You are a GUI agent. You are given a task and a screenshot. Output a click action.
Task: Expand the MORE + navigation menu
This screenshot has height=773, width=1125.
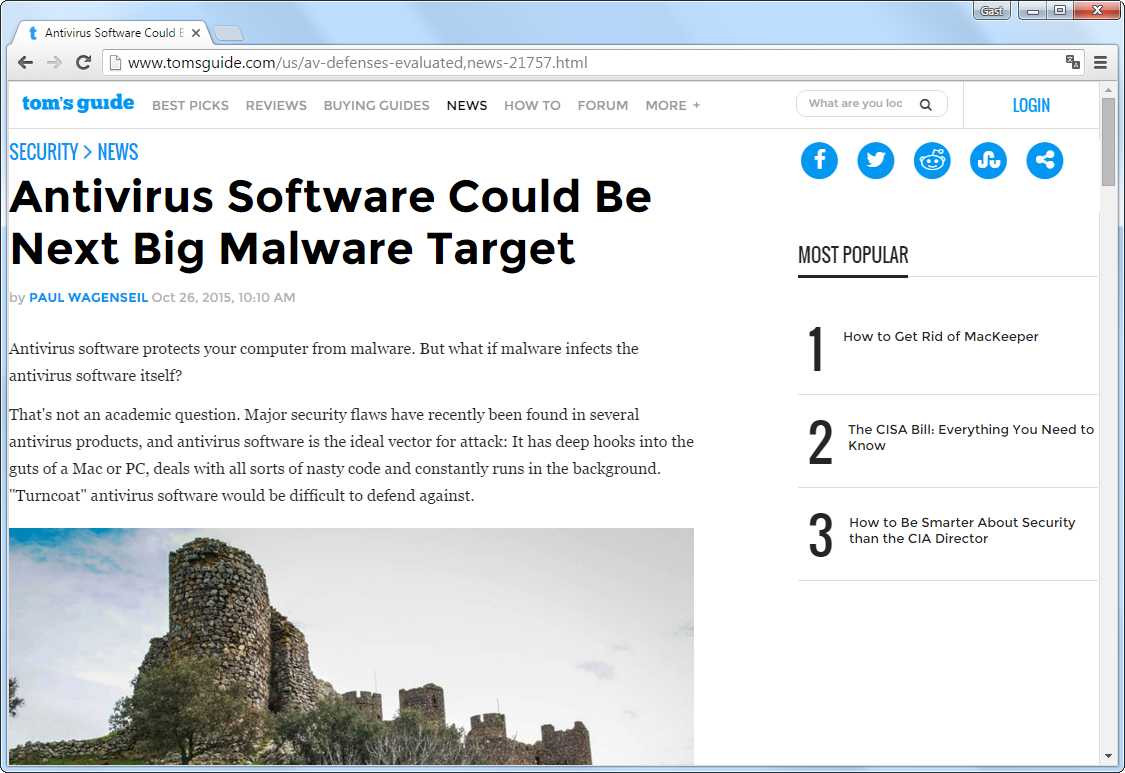pos(672,105)
